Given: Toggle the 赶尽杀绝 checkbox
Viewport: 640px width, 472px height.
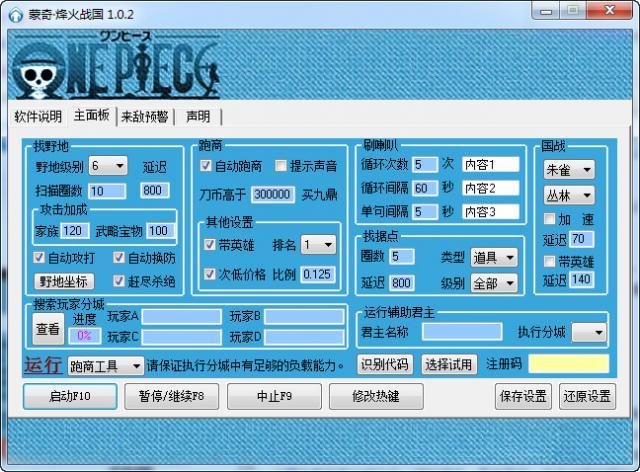Looking at the screenshot, I should click(119, 281).
